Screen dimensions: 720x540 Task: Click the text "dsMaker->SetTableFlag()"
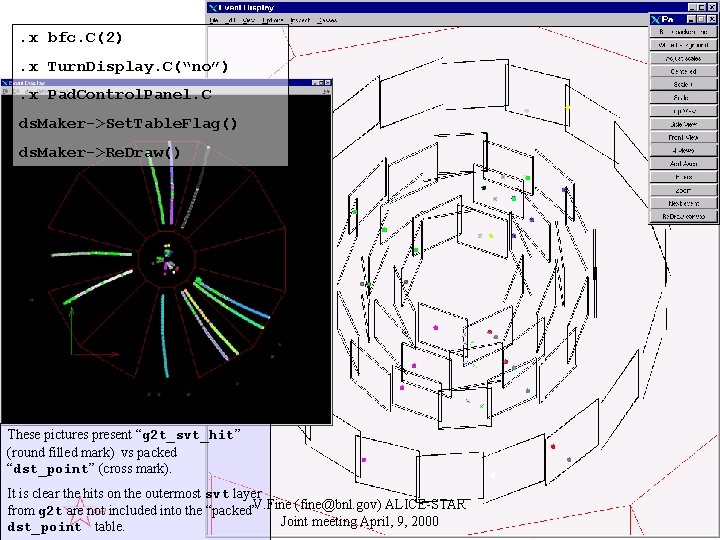click(x=128, y=124)
